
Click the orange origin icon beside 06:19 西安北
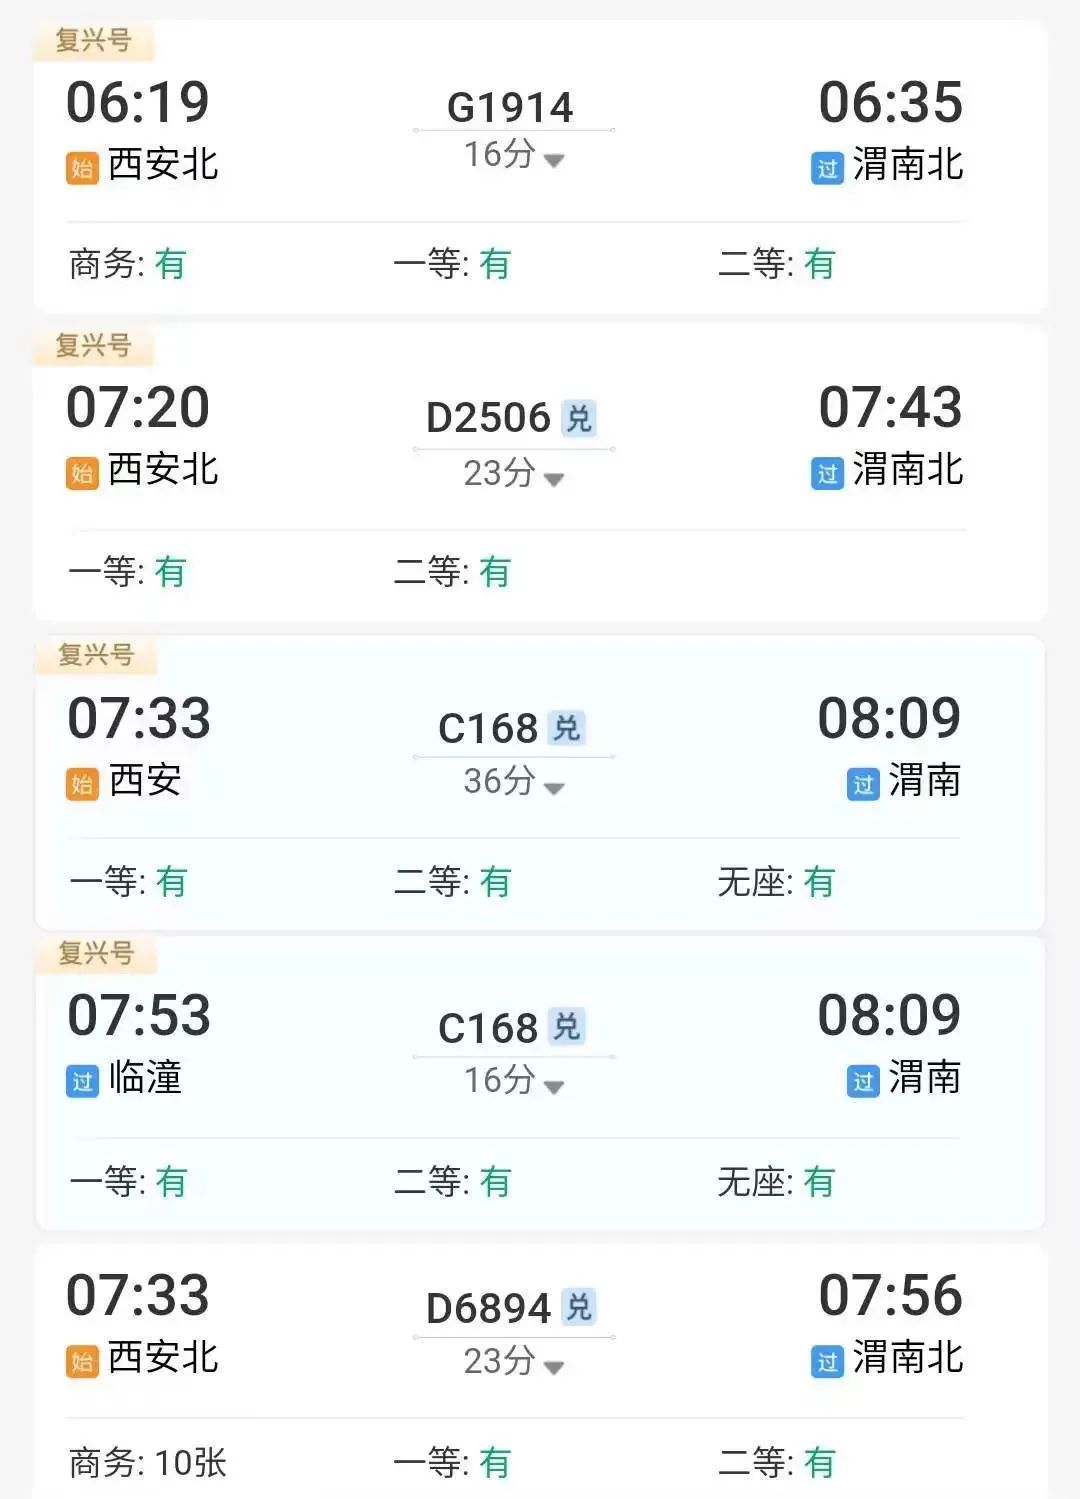(82, 167)
